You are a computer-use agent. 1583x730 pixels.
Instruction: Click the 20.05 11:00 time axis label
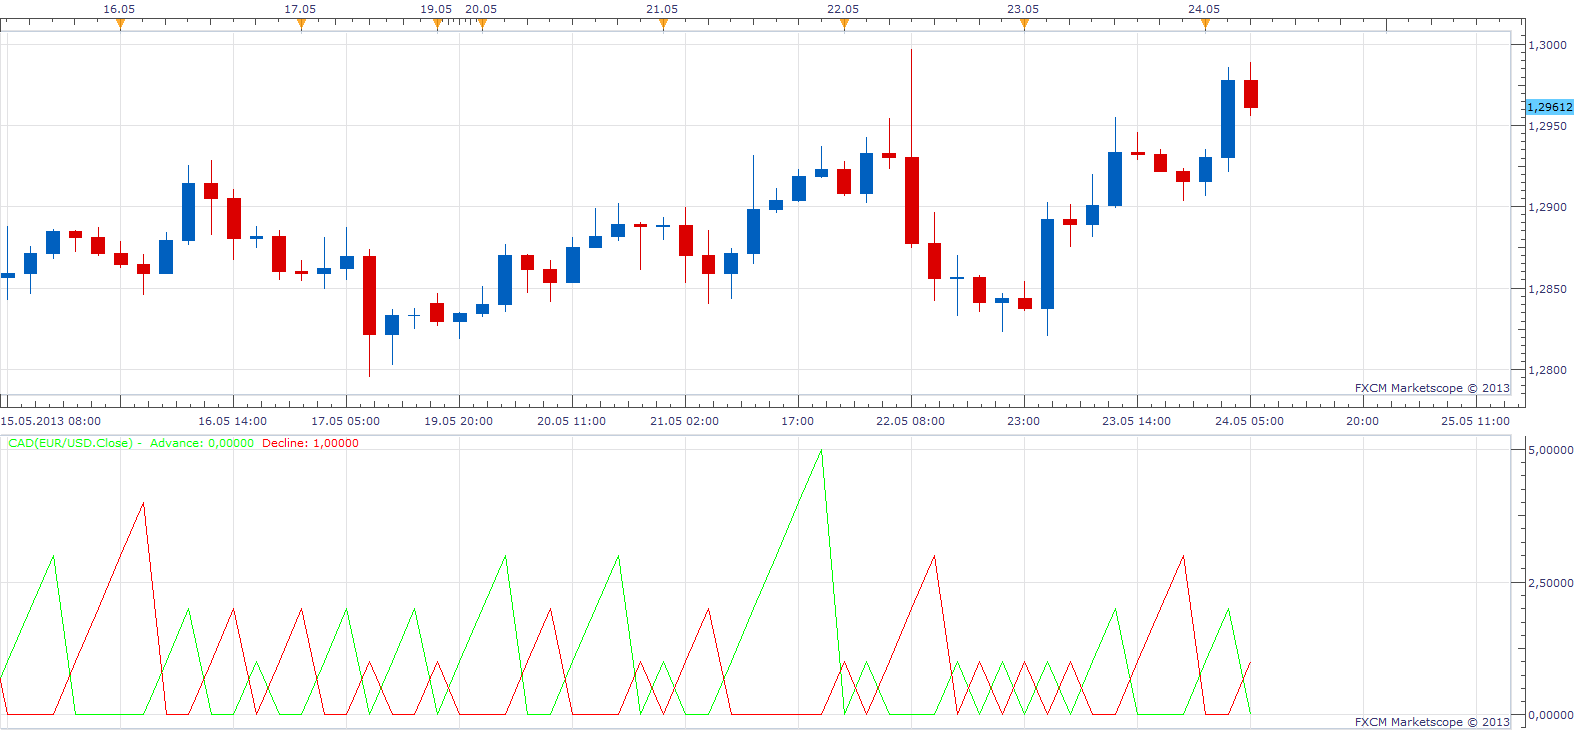(x=572, y=421)
